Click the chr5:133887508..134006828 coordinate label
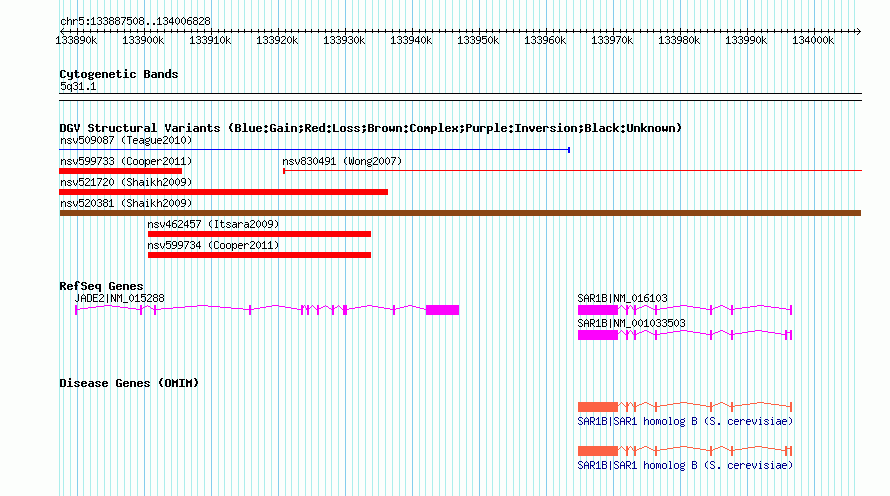The width and height of the screenshot is (890, 496). 135,22
